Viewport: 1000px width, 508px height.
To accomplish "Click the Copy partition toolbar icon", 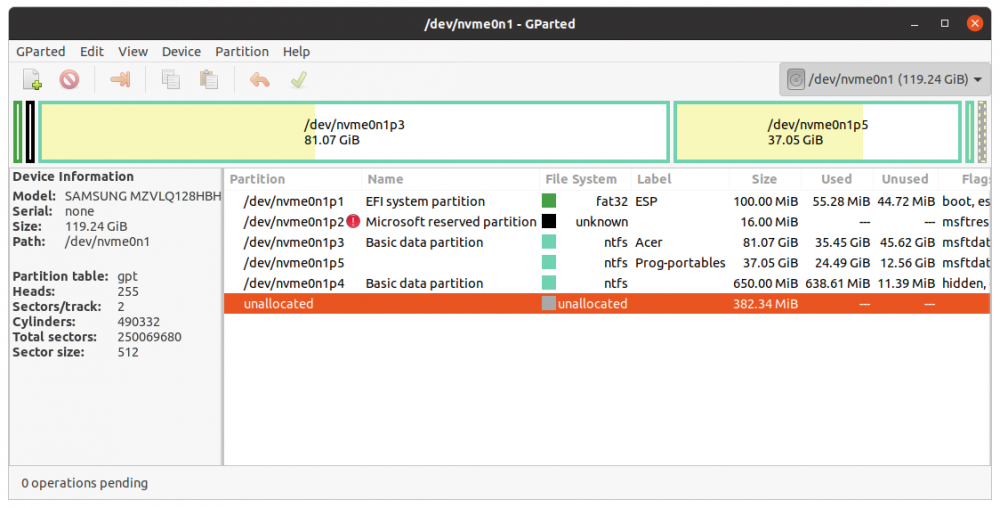I will (171, 79).
